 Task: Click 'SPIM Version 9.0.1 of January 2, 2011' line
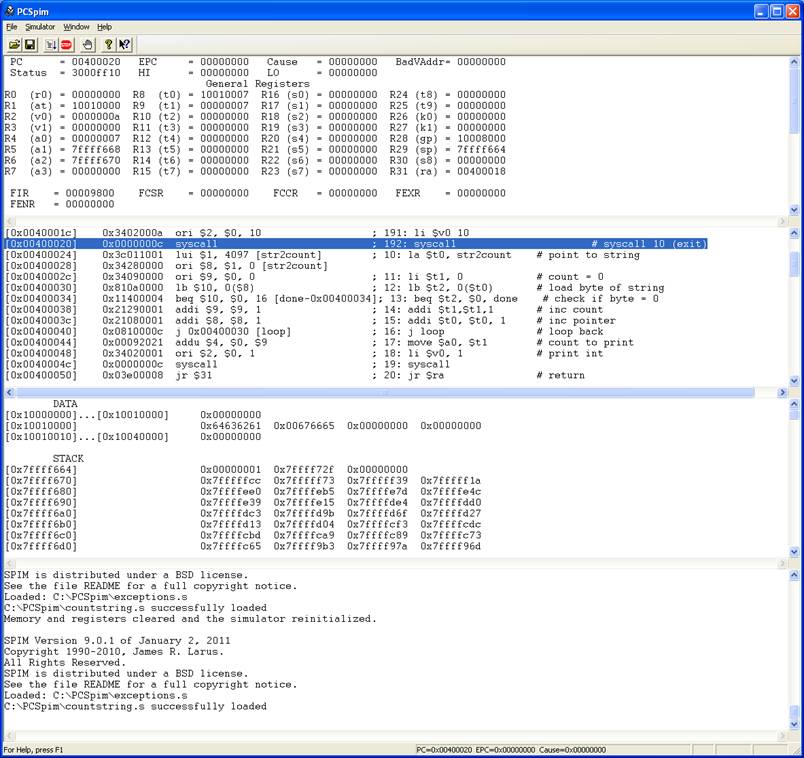117,641
